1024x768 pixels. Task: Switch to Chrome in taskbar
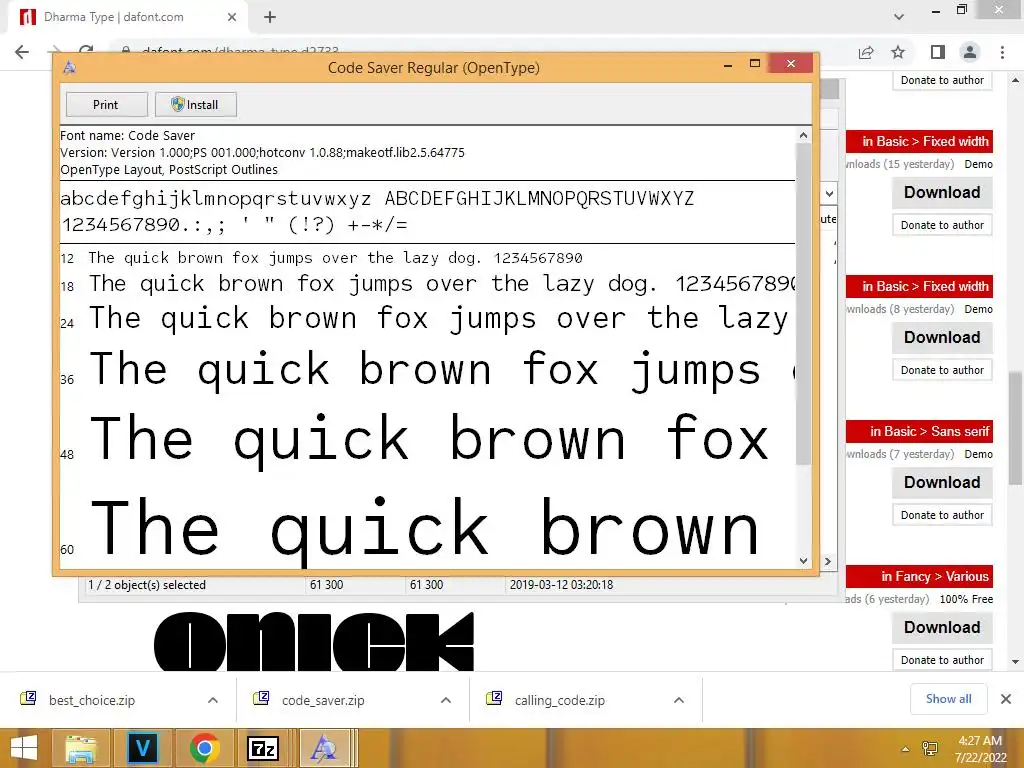click(x=204, y=748)
